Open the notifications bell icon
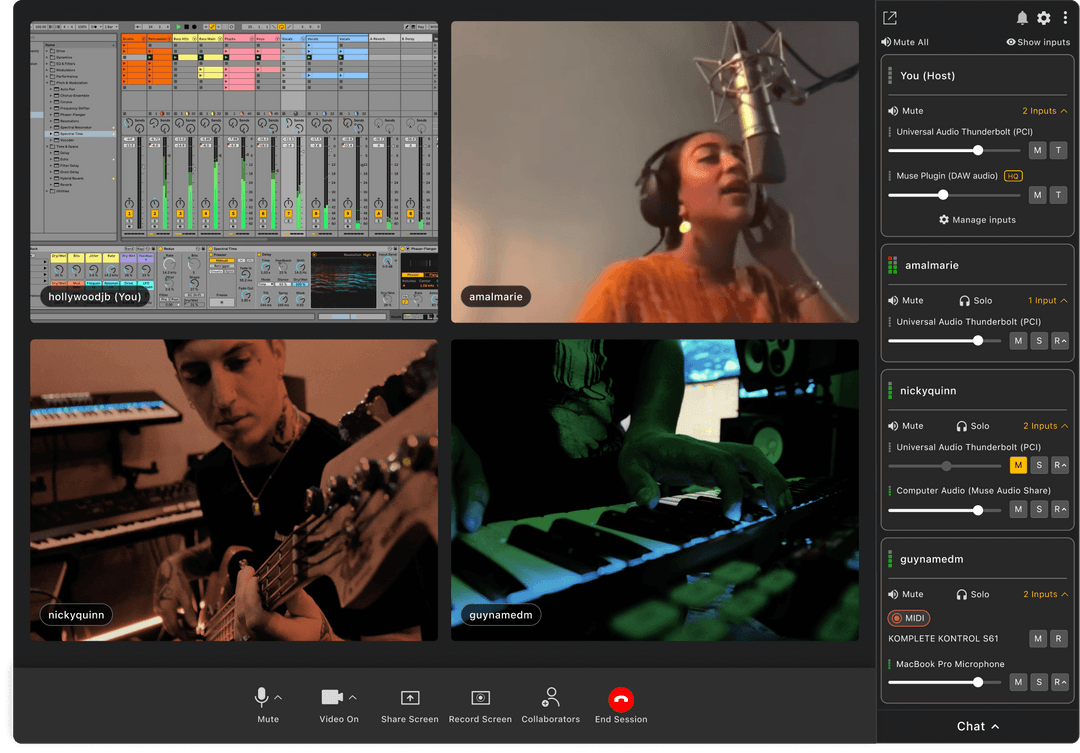Viewport: 1080px width, 753px height. pos(1022,17)
